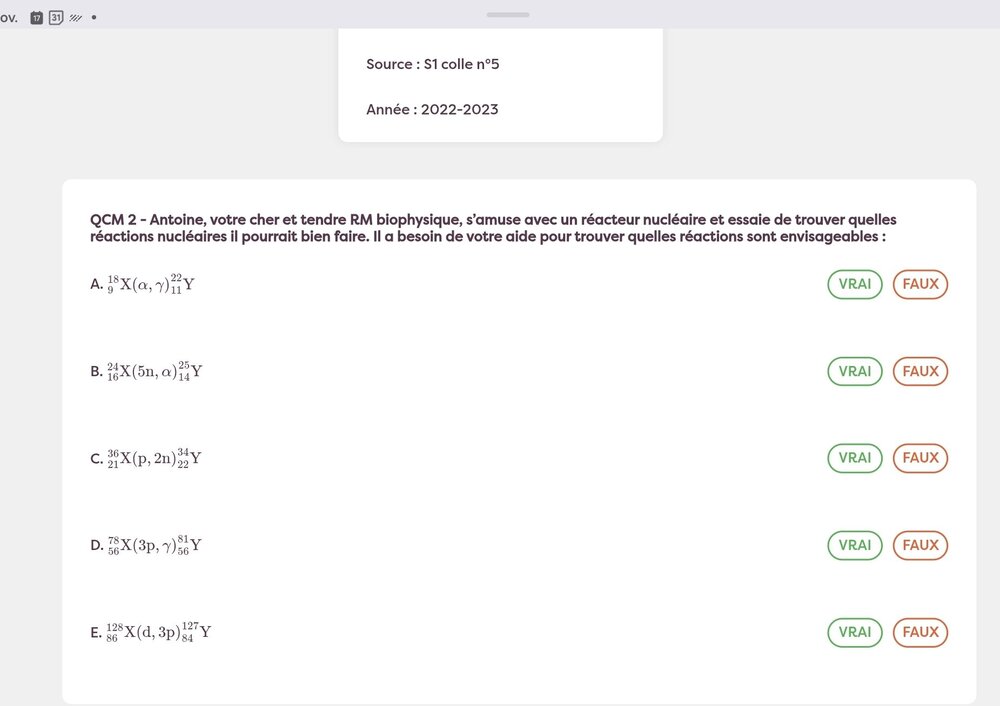The width and height of the screenshot is (1000, 706).
Task: Validate statement E as VRAI
Action: coord(854,632)
